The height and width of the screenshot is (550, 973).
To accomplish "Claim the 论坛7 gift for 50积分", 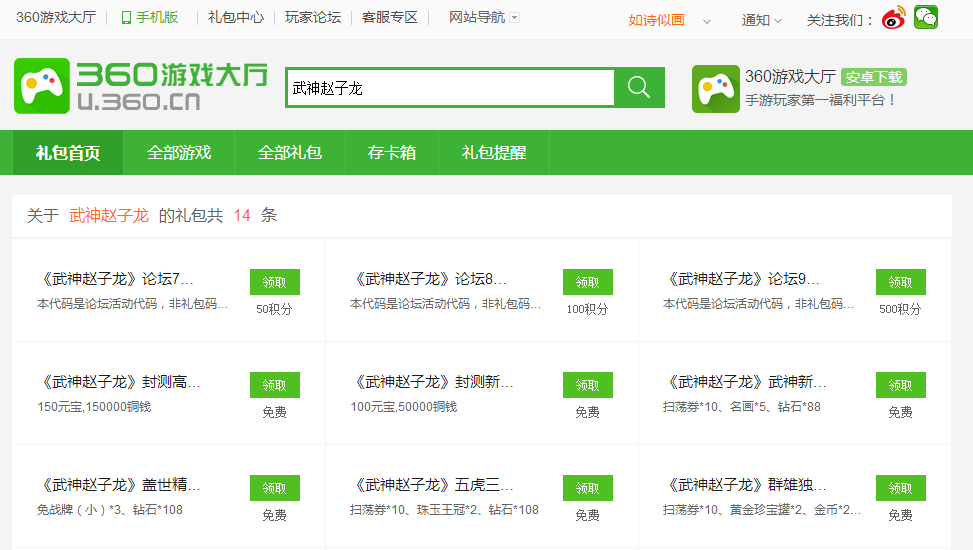I will click(275, 282).
